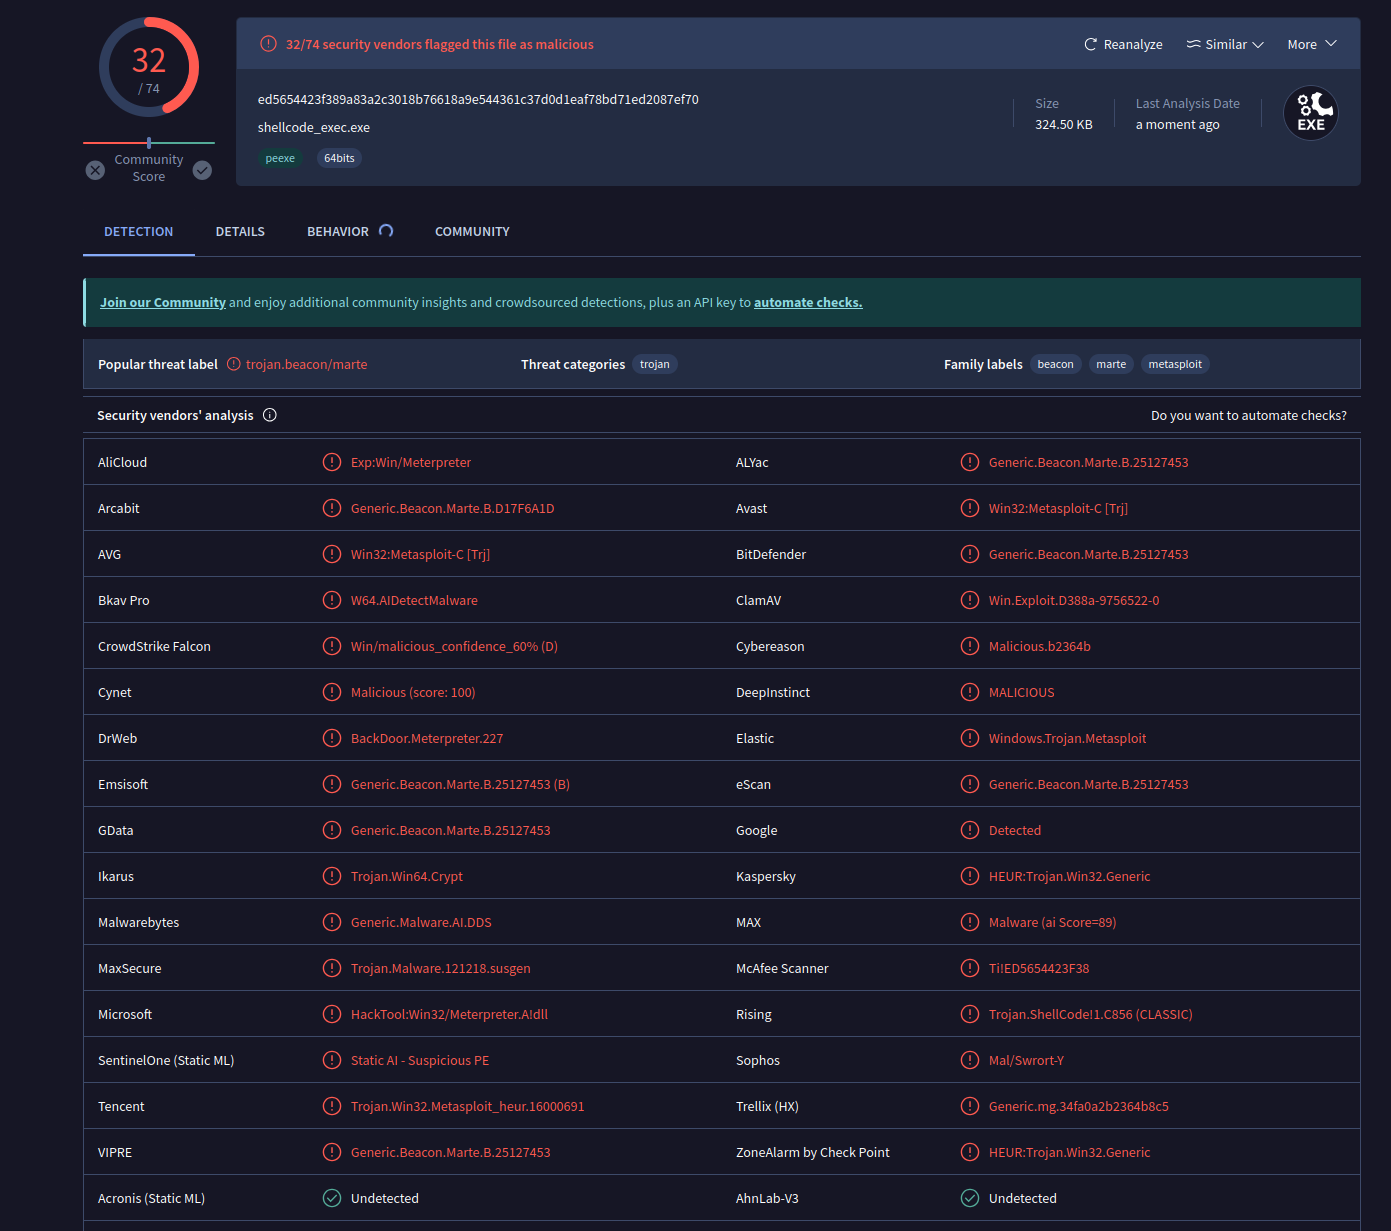Click the Bkav Pro detection alert icon
This screenshot has width=1391, height=1231.
pyautogui.click(x=332, y=600)
